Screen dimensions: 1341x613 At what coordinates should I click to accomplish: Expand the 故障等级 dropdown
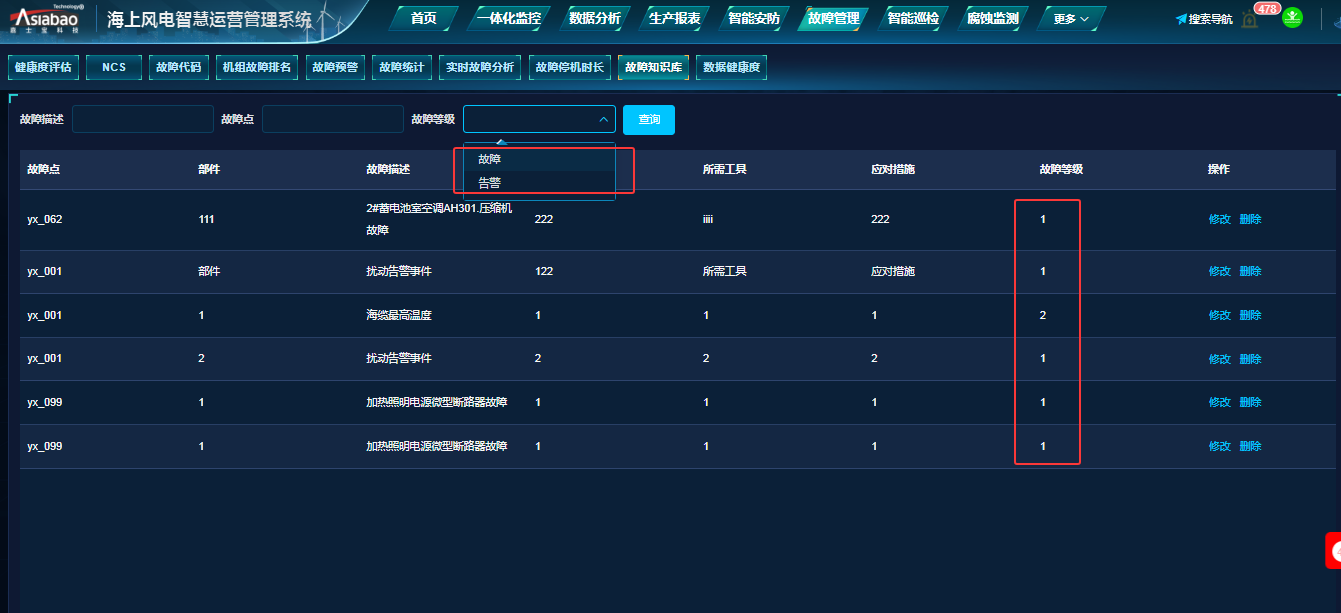(x=539, y=120)
